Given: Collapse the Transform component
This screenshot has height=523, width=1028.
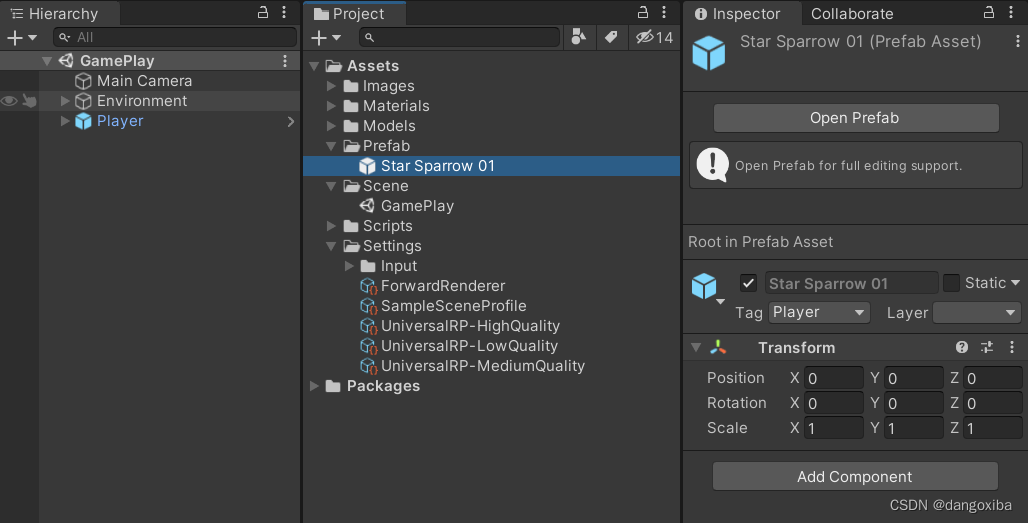Looking at the screenshot, I should [696, 347].
